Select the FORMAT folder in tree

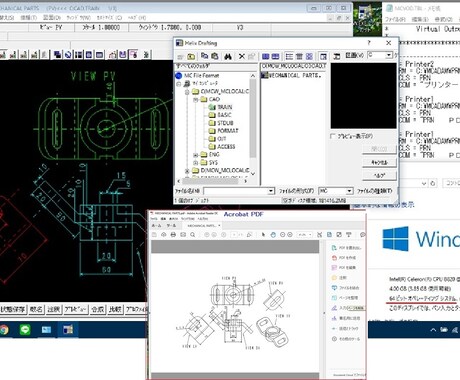click(228, 131)
